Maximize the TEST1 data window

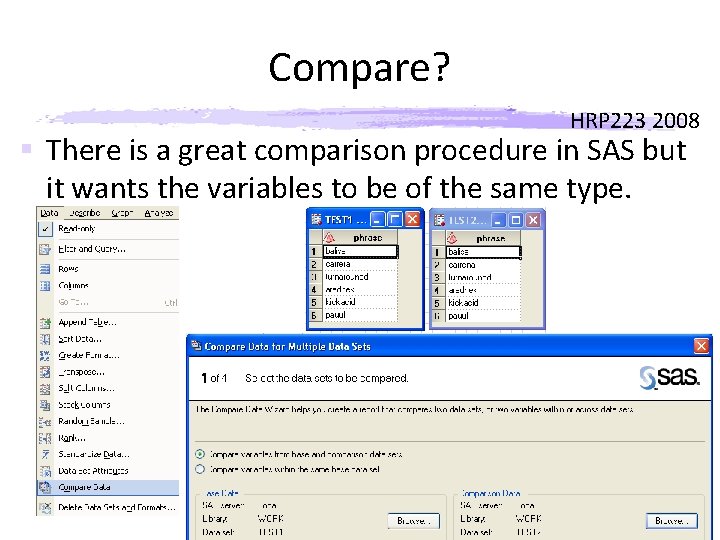[394, 219]
